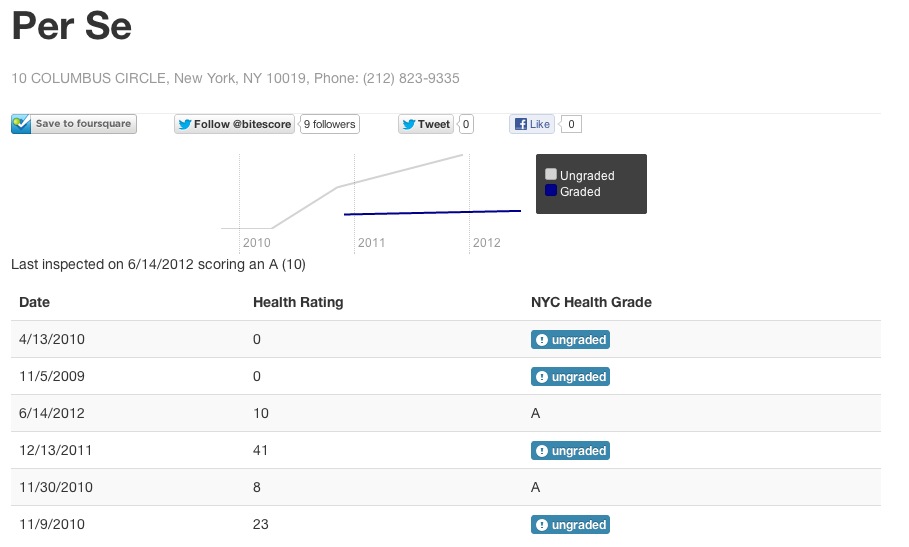Toggle the Graded blue legend swatch

(551, 191)
